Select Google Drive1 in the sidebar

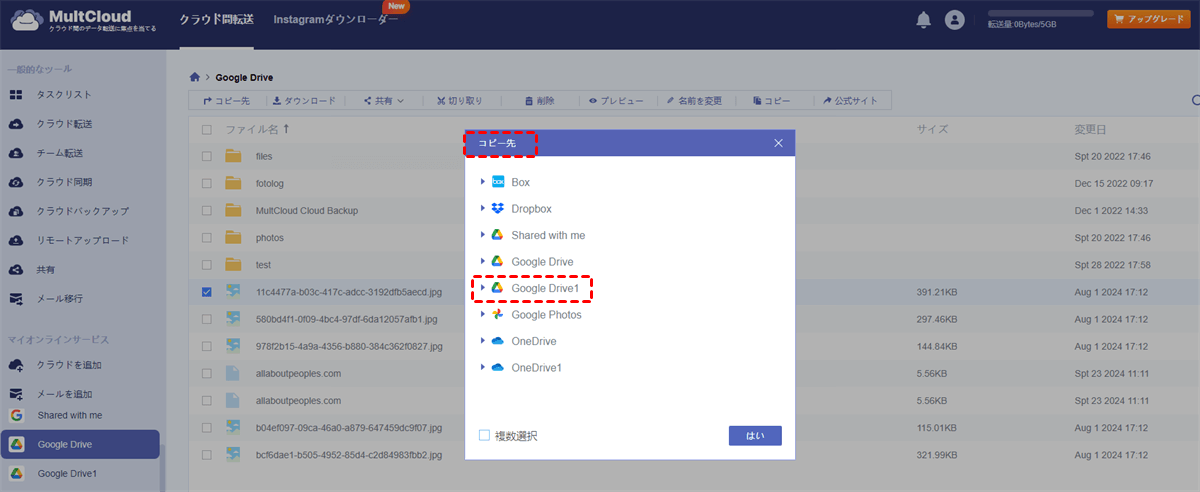tap(68, 473)
